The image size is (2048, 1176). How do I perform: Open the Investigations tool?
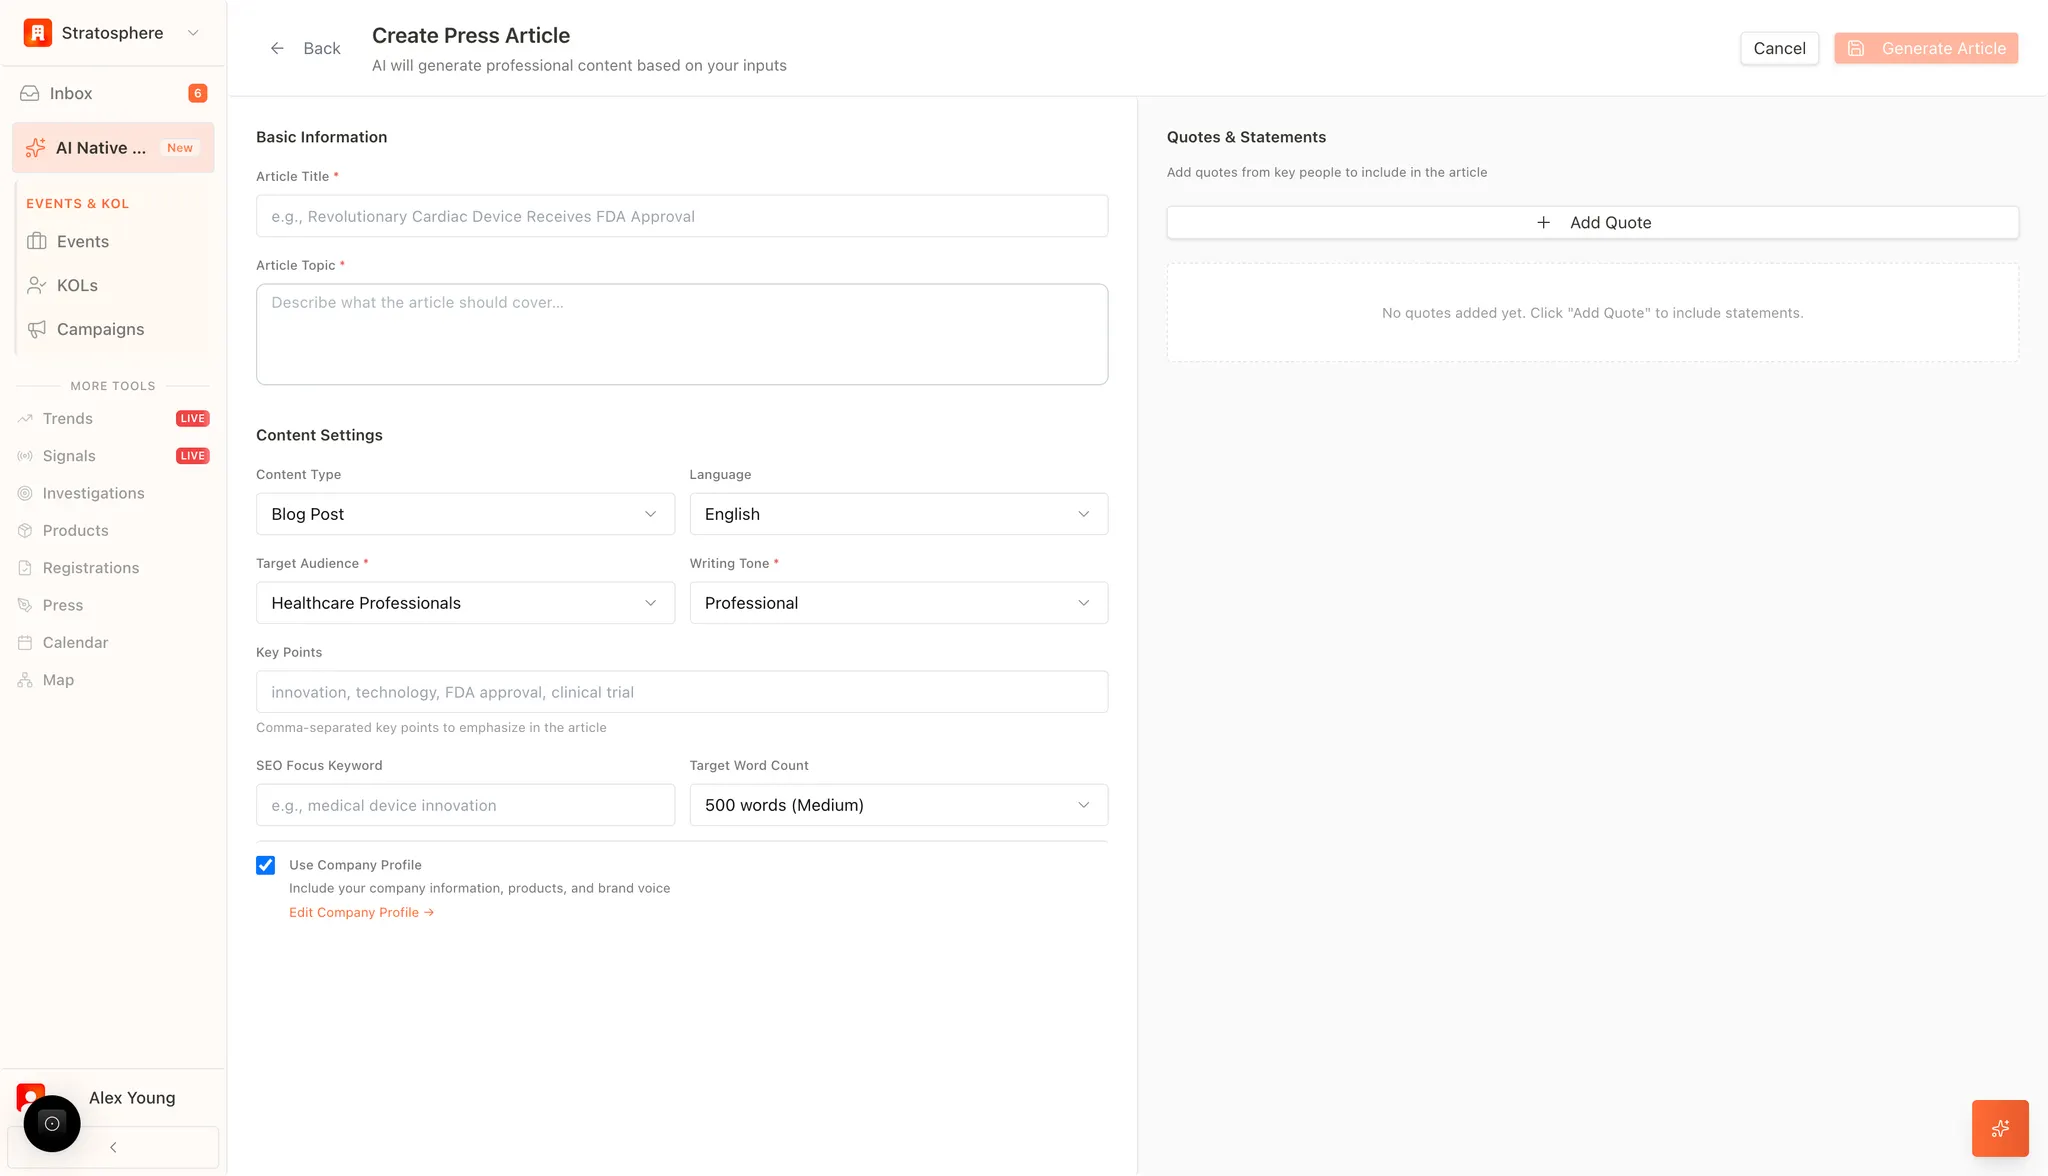click(x=93, y=492)
